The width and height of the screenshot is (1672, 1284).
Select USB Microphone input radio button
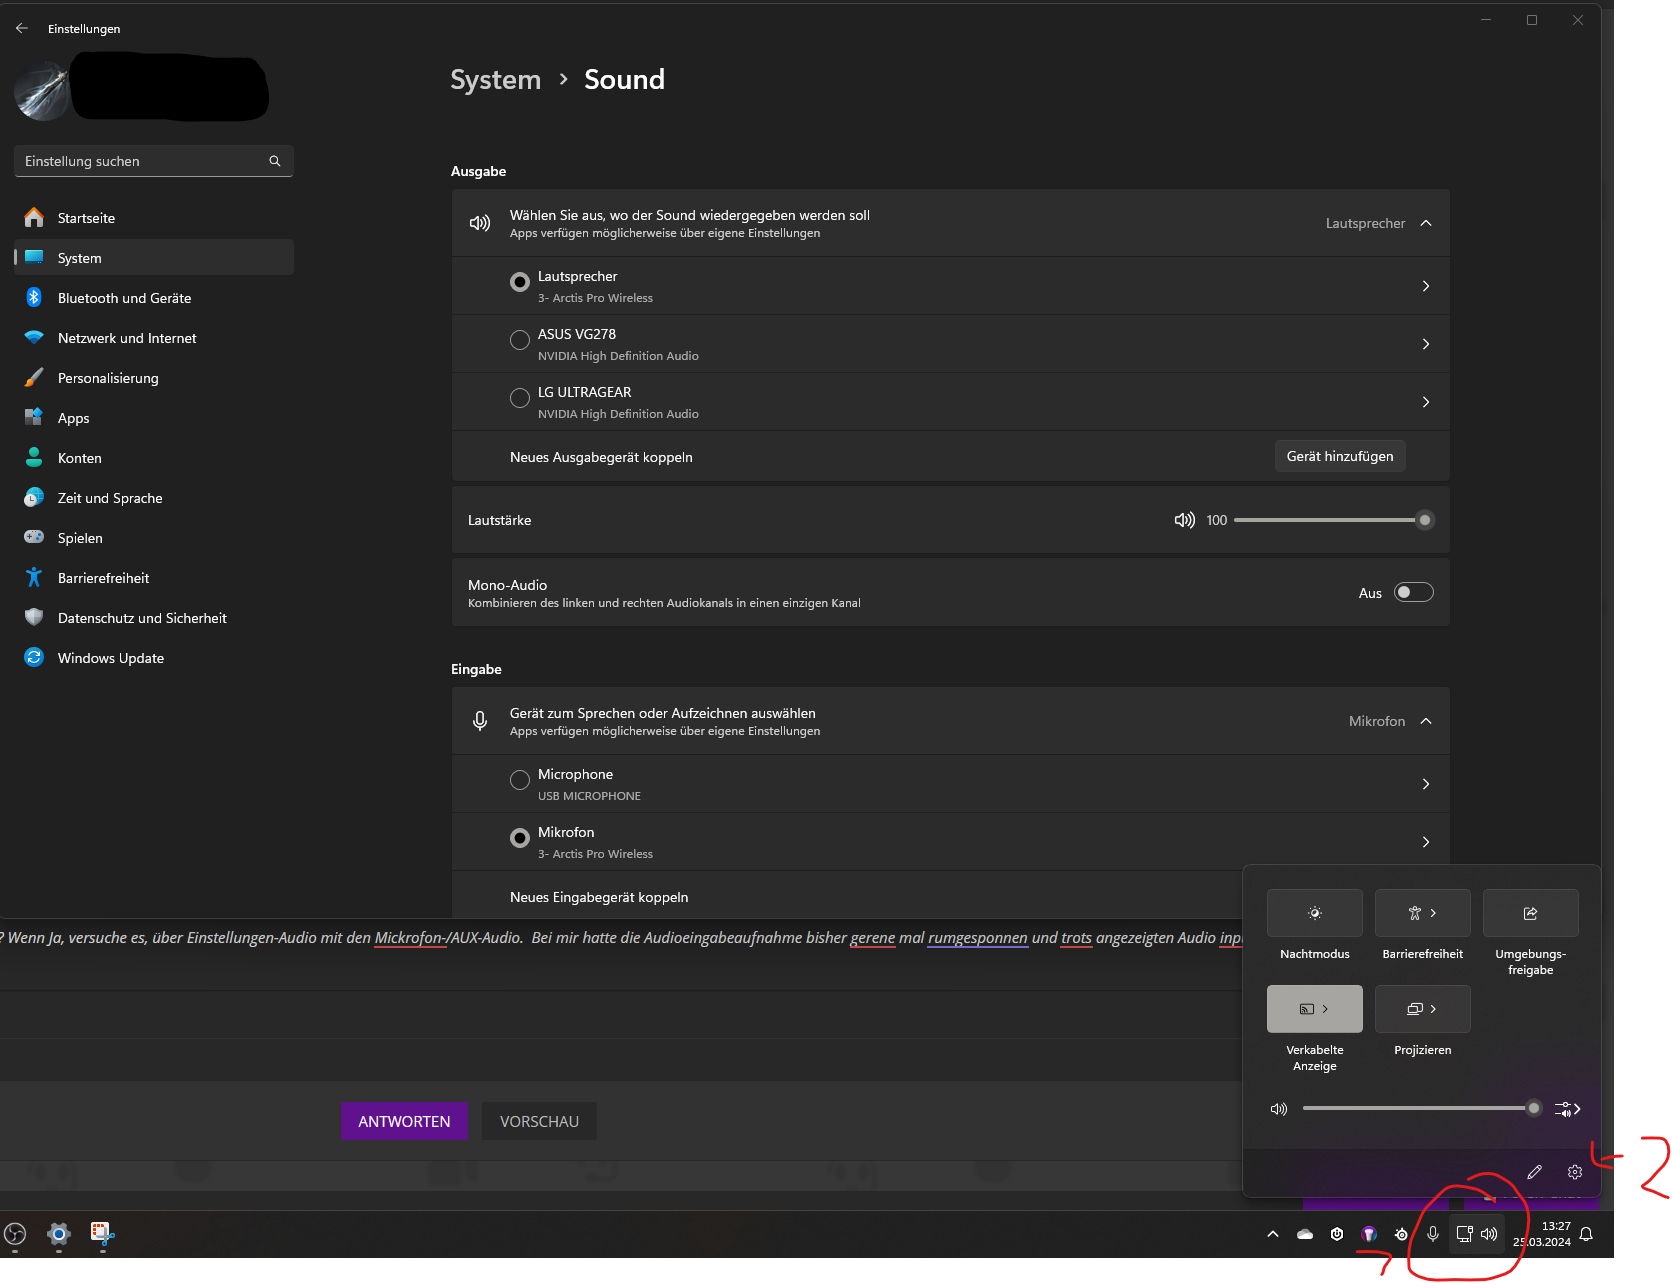pos(520,780)
